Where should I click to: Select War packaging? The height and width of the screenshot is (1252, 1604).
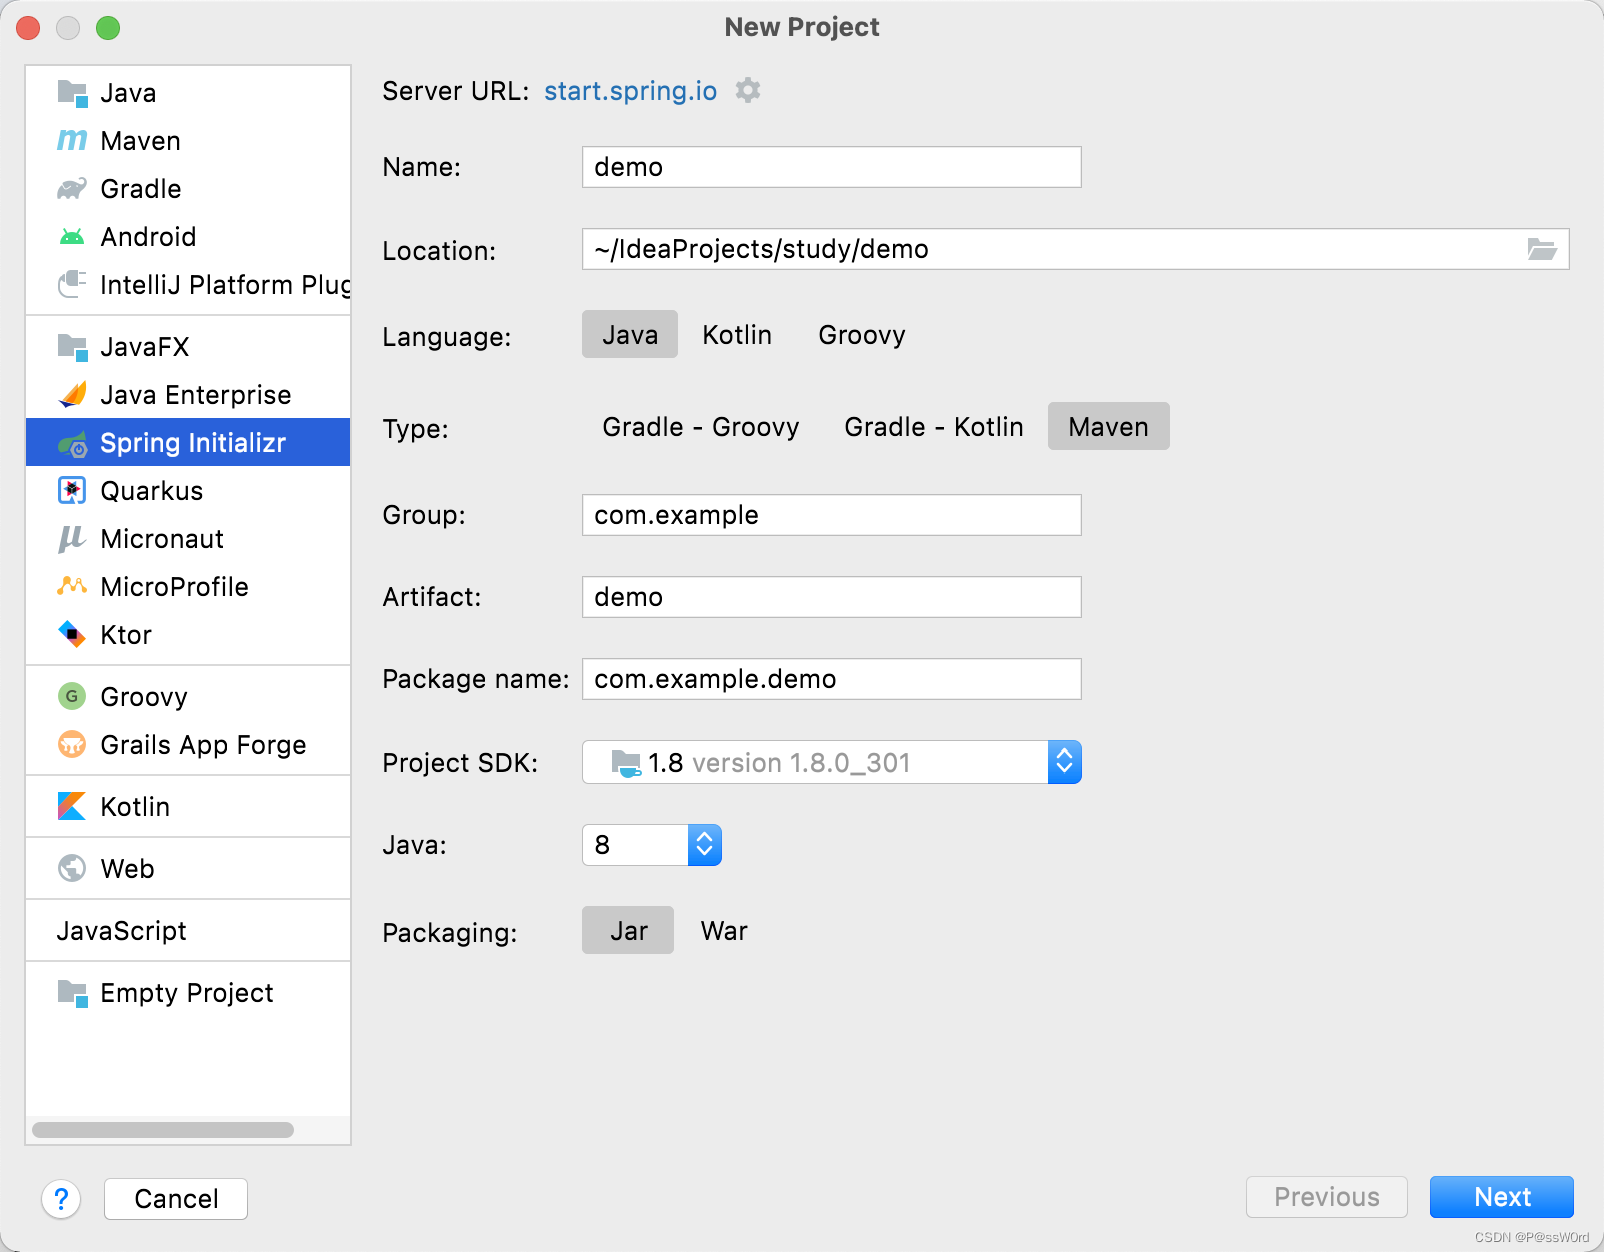coord(724,931)
